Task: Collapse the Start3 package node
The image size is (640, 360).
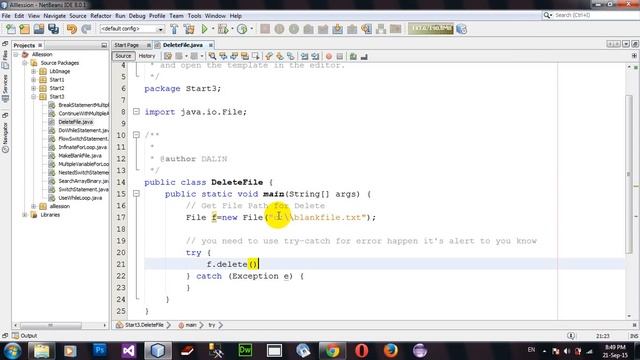Action: [34, 97]
